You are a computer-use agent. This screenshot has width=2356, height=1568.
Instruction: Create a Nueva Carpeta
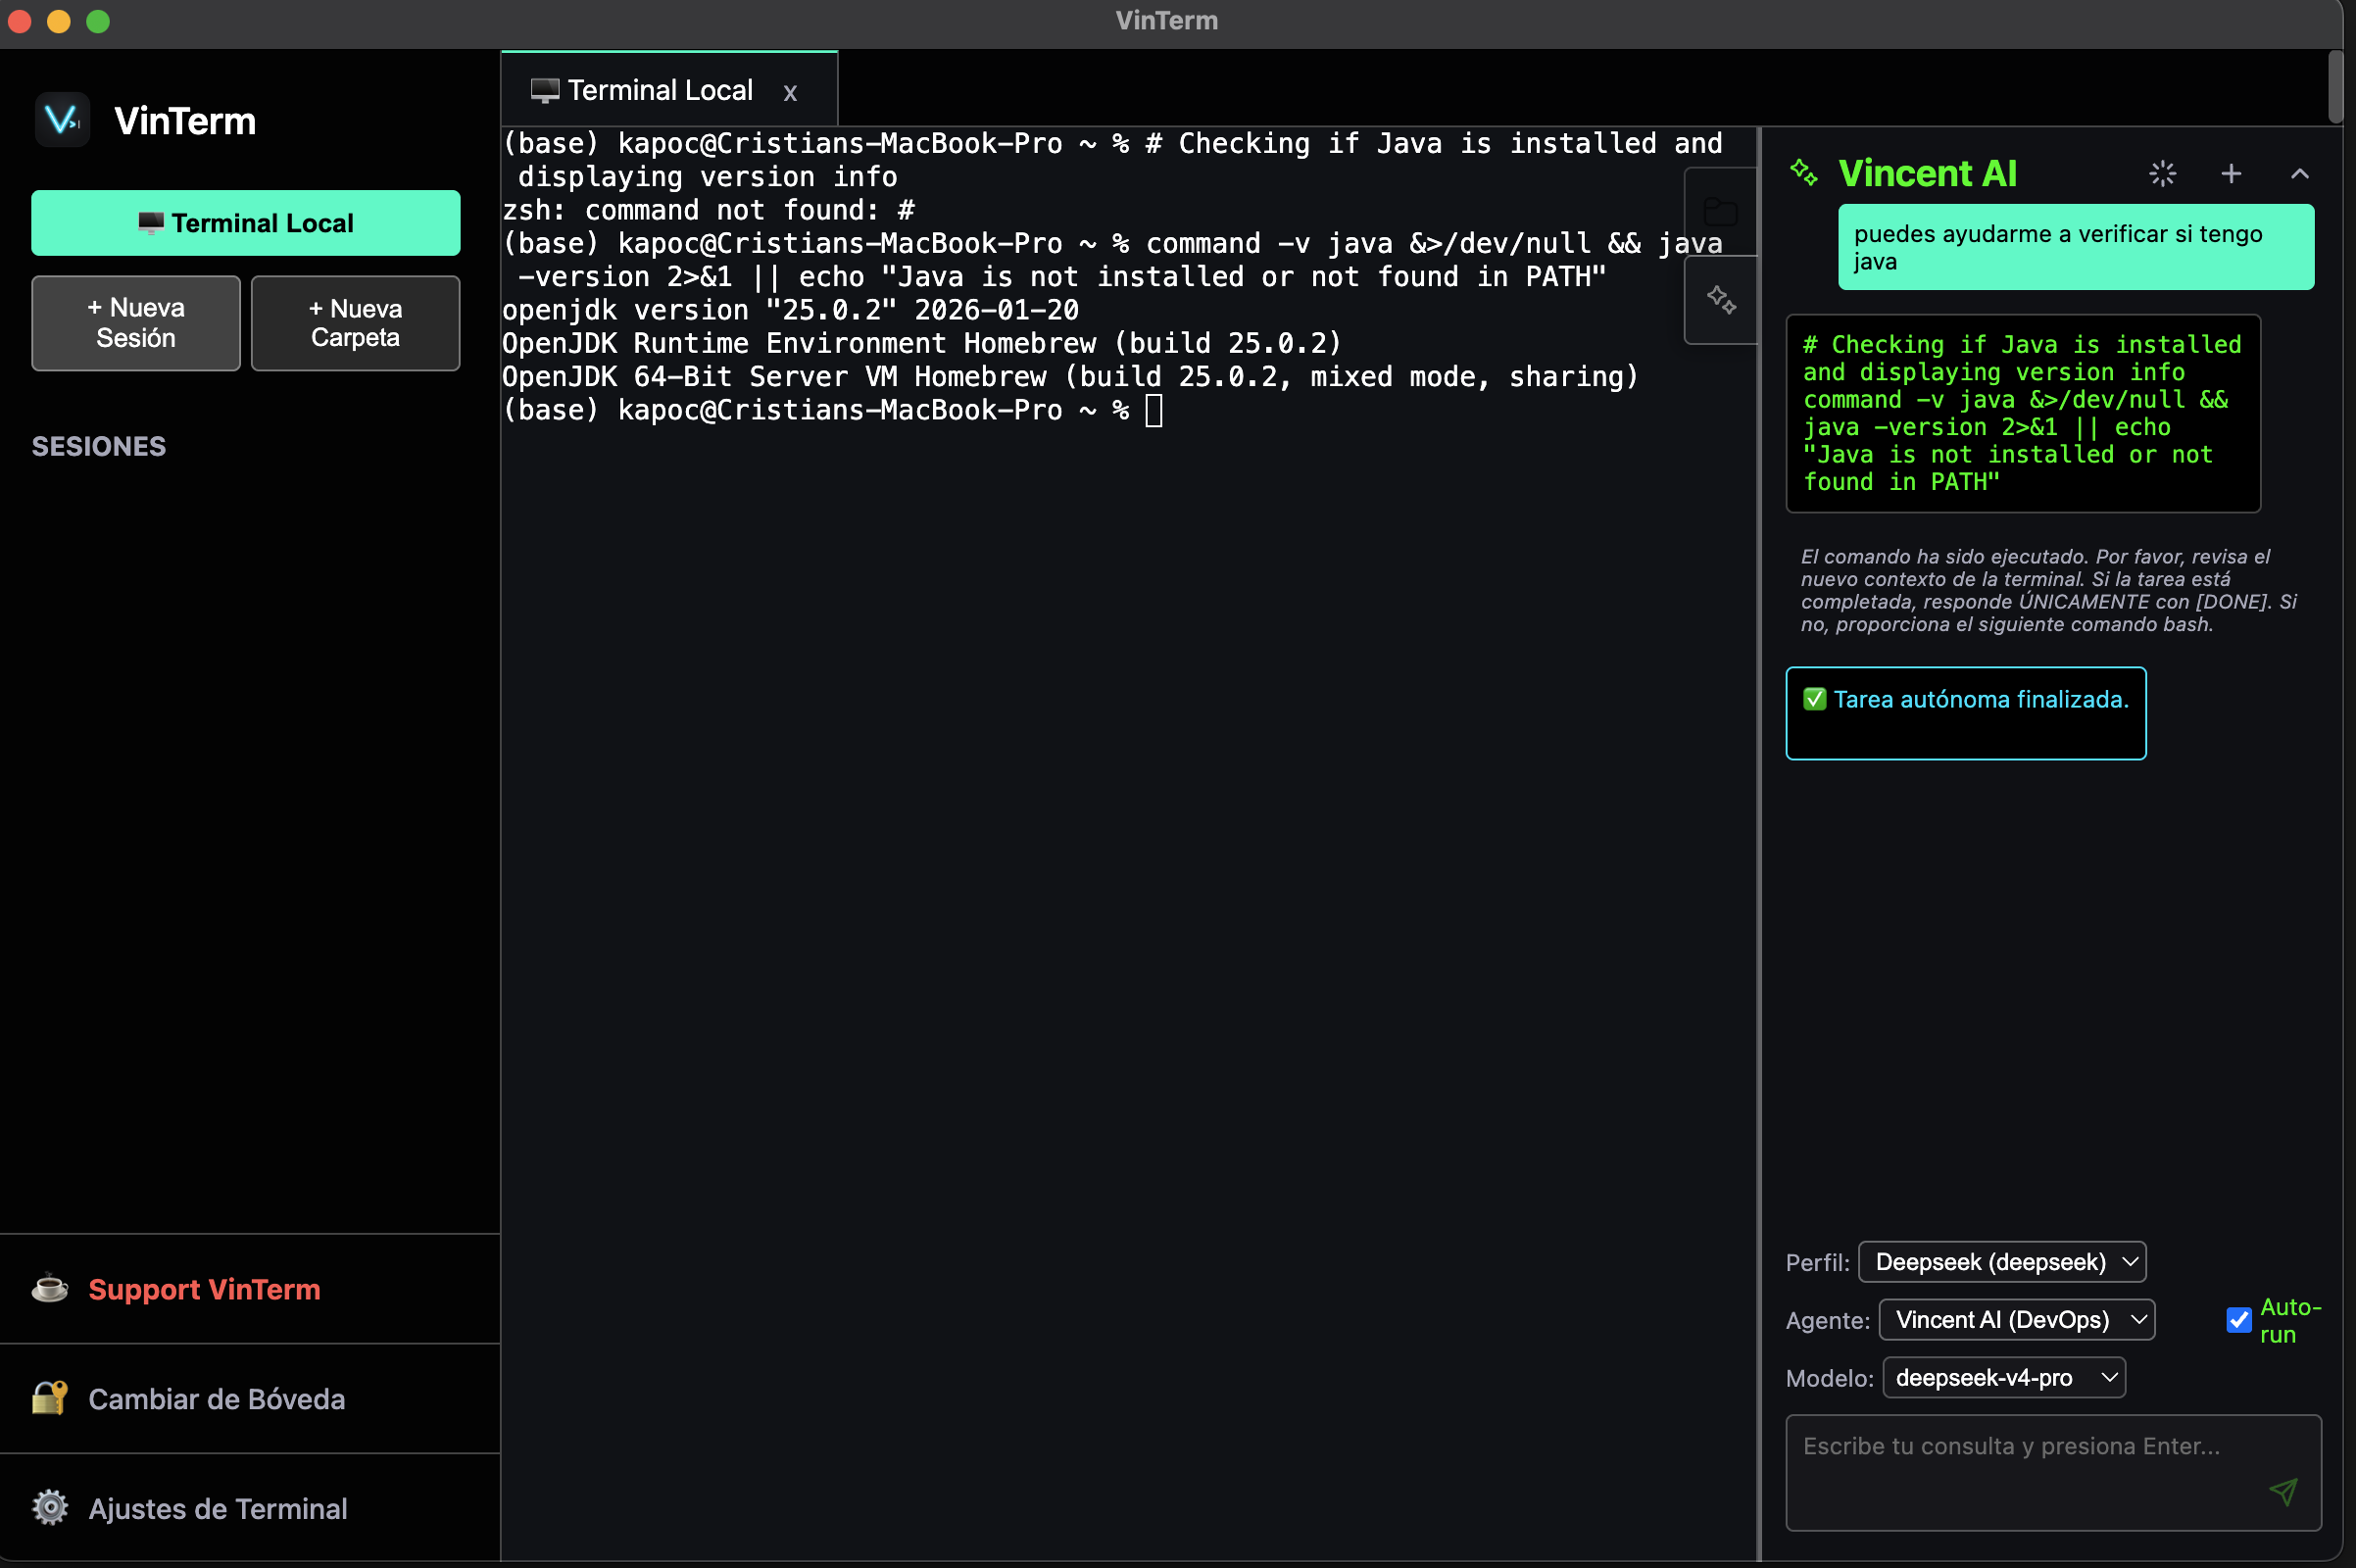coord(355,323)
